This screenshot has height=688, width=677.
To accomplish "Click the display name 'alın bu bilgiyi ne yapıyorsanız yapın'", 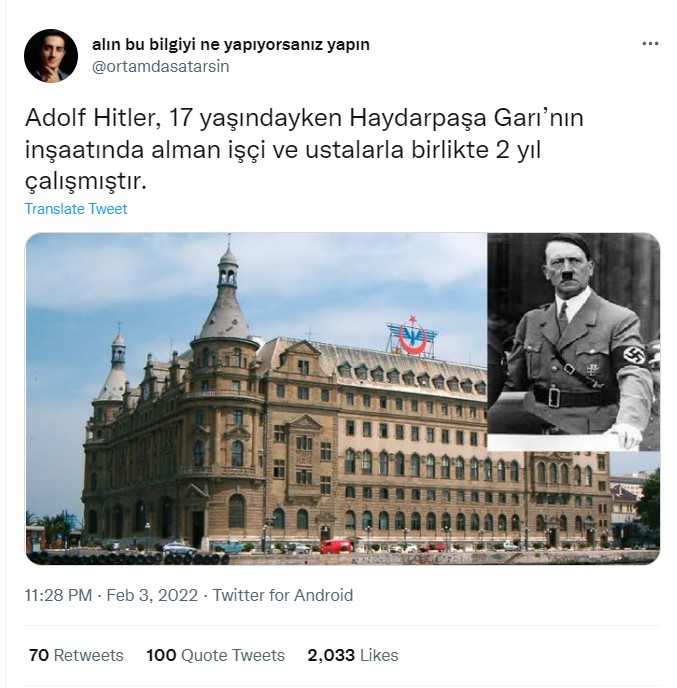I will (231, 44).
